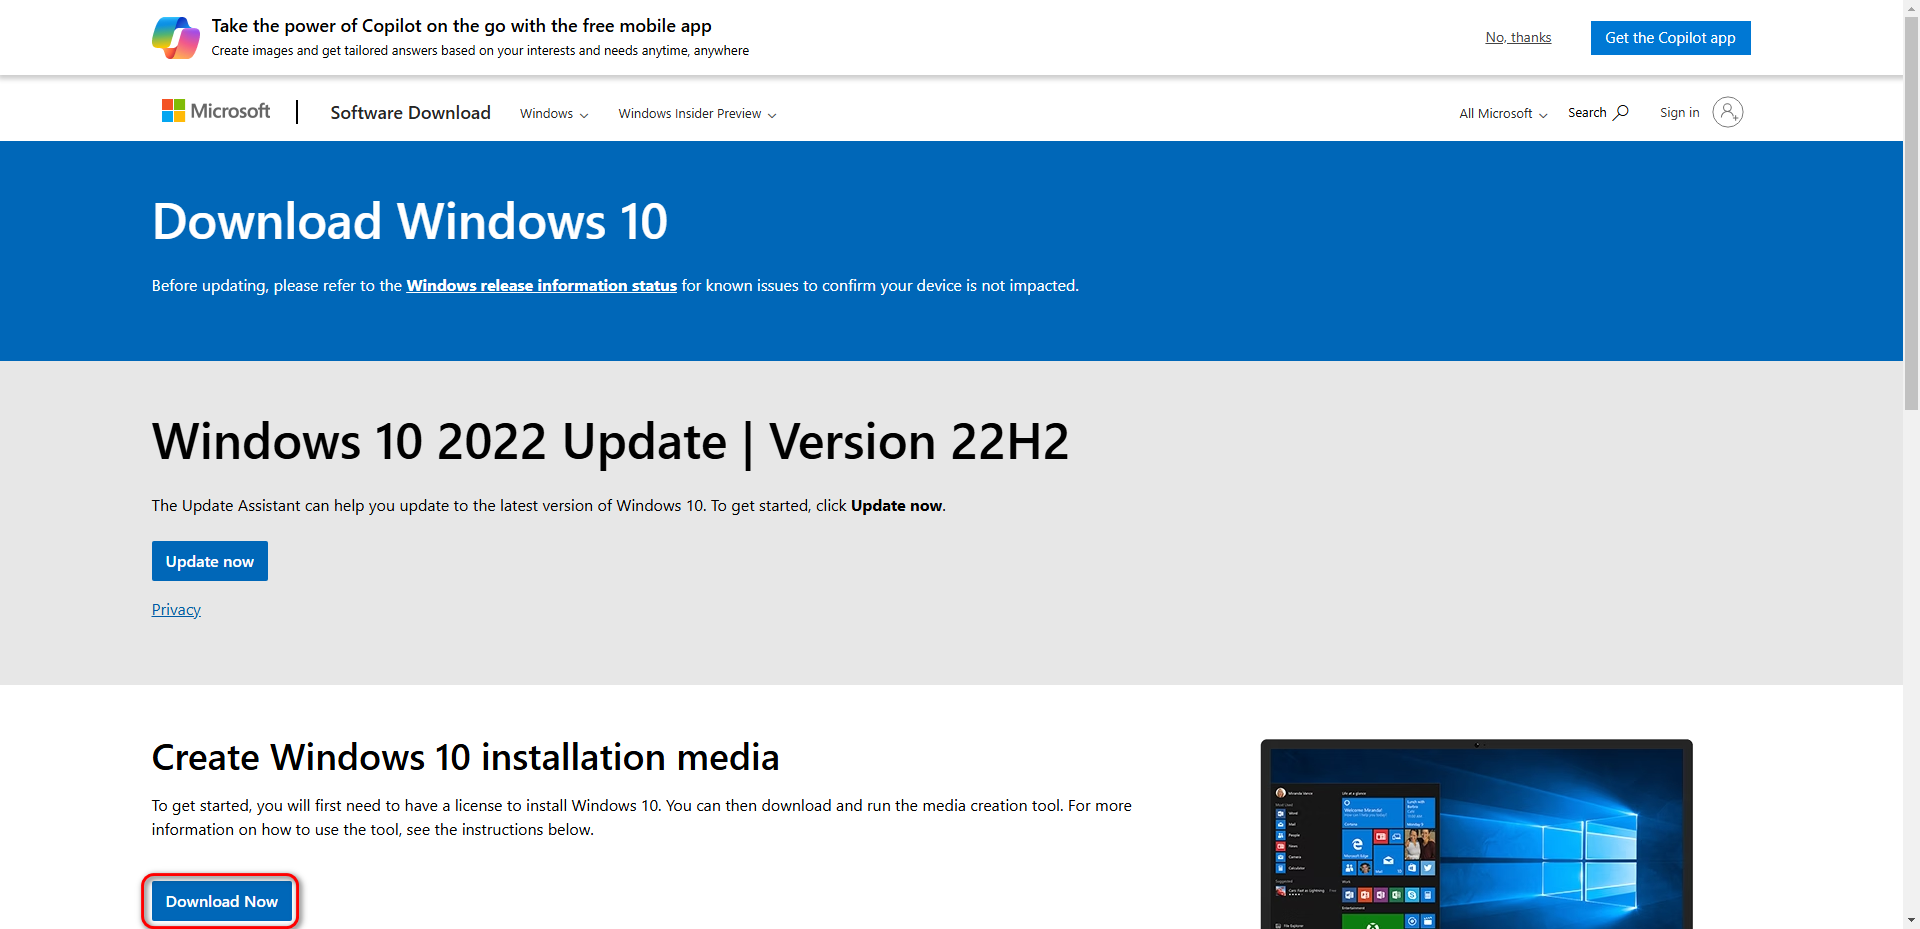Click the 'Create images and get tailored answers' text
The height and width of the screenshot is (929, 1920).
click(x=480, y=51)
